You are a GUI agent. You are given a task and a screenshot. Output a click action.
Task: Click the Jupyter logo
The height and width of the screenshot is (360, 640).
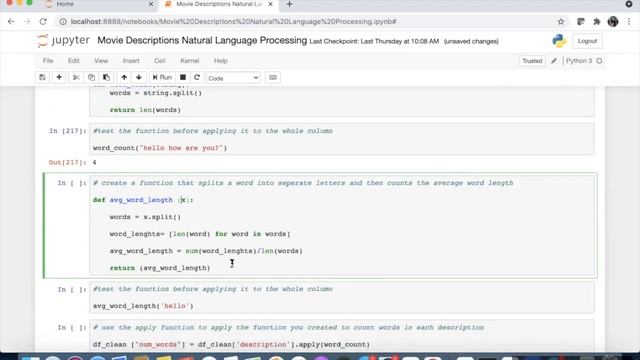pyautogui.click(x=63, y=40)
